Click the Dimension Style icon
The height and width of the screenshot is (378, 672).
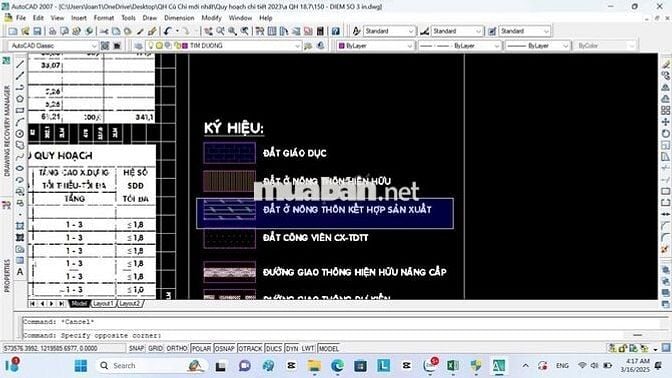(x=424, y=31)
